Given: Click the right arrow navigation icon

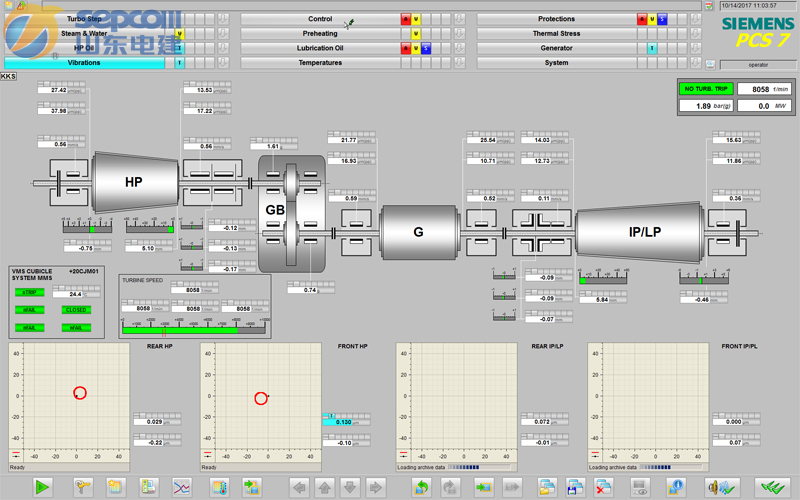Looking at the screenshot, I should click(376, 487).
